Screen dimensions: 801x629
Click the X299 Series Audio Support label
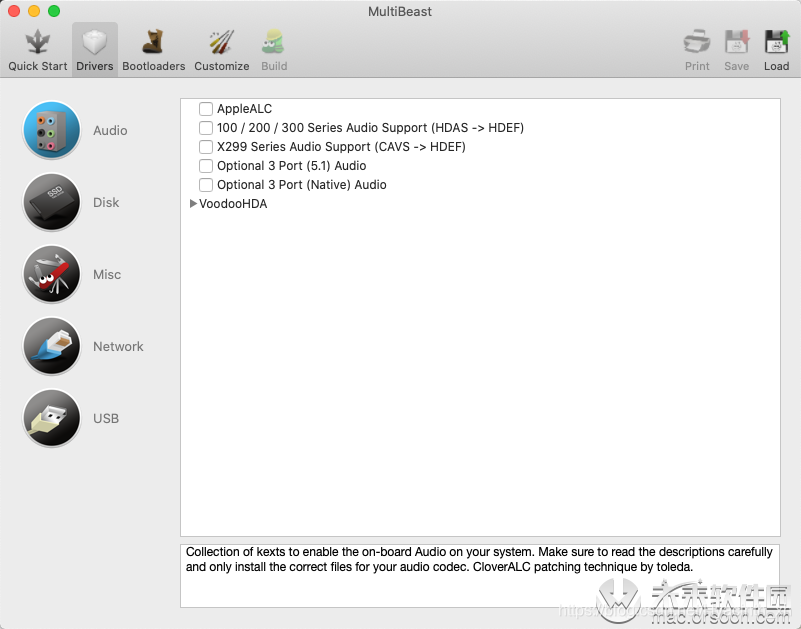coord(341,147)
